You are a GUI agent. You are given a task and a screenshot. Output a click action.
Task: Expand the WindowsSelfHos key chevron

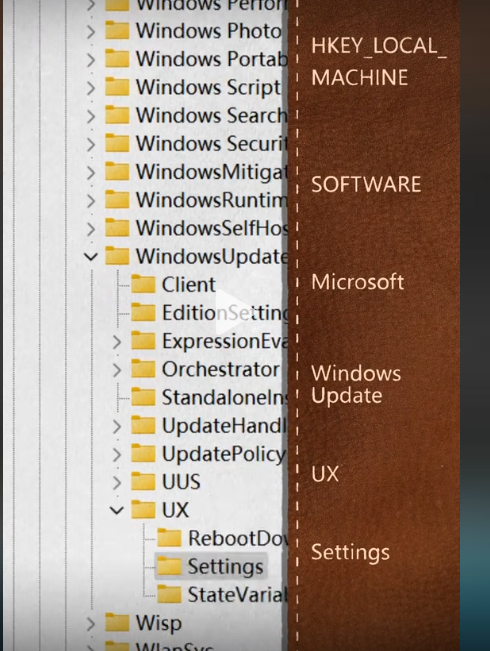click(91, 229)
